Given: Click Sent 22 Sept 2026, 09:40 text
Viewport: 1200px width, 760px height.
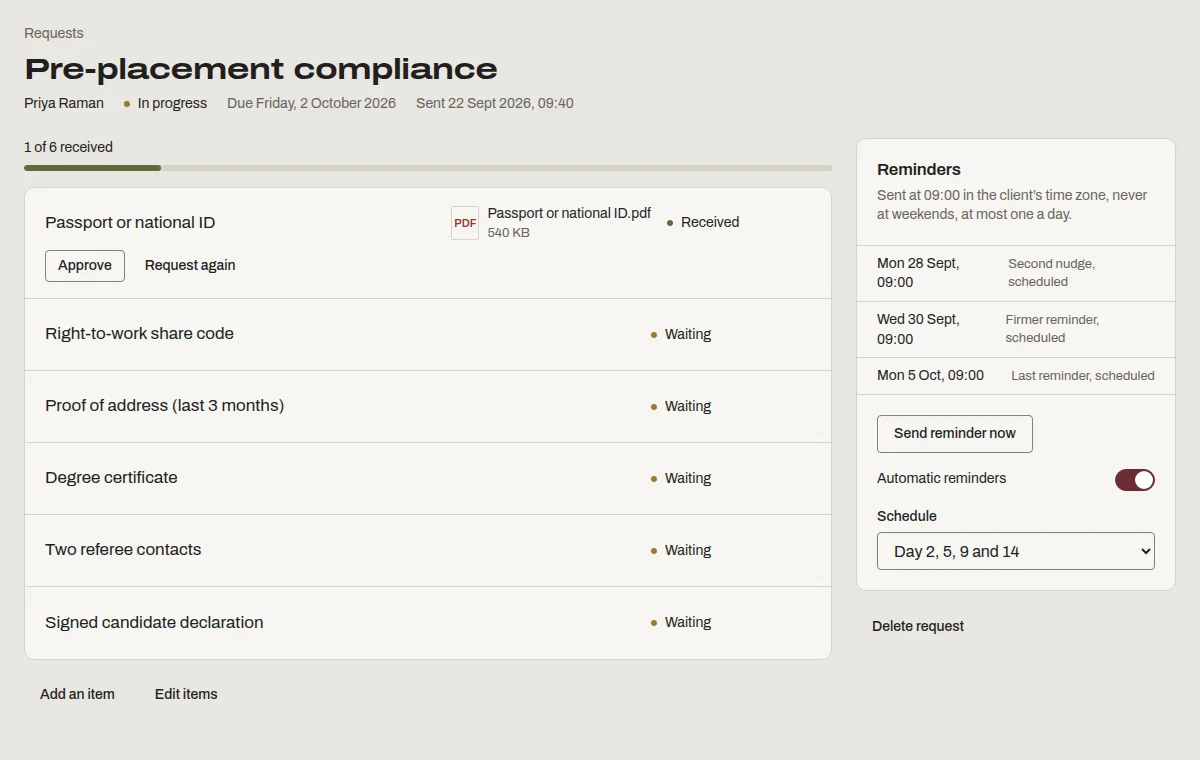Looking at the screenshot, I should pos(495,103).
